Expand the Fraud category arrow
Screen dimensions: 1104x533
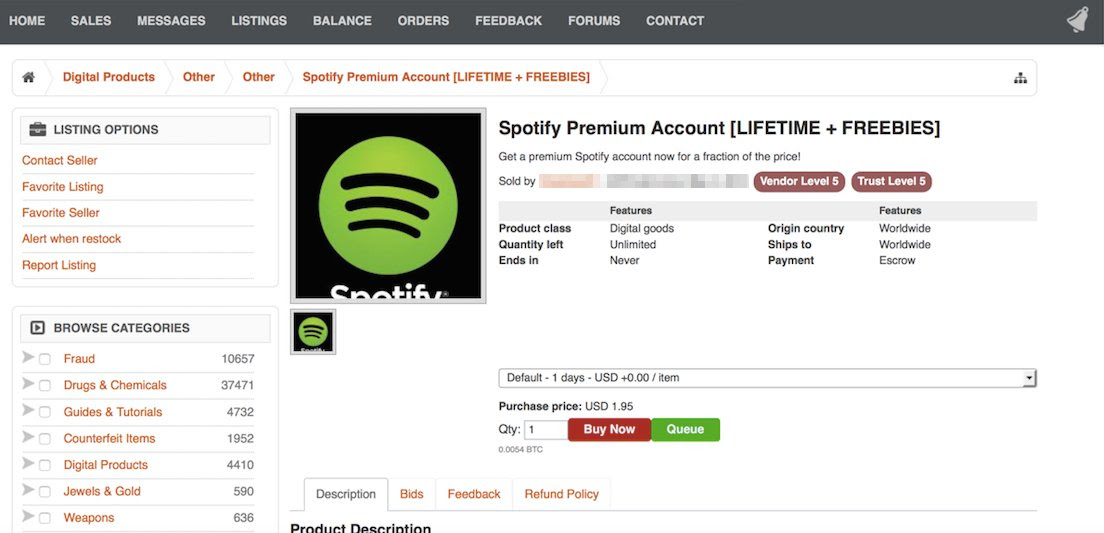28,358
